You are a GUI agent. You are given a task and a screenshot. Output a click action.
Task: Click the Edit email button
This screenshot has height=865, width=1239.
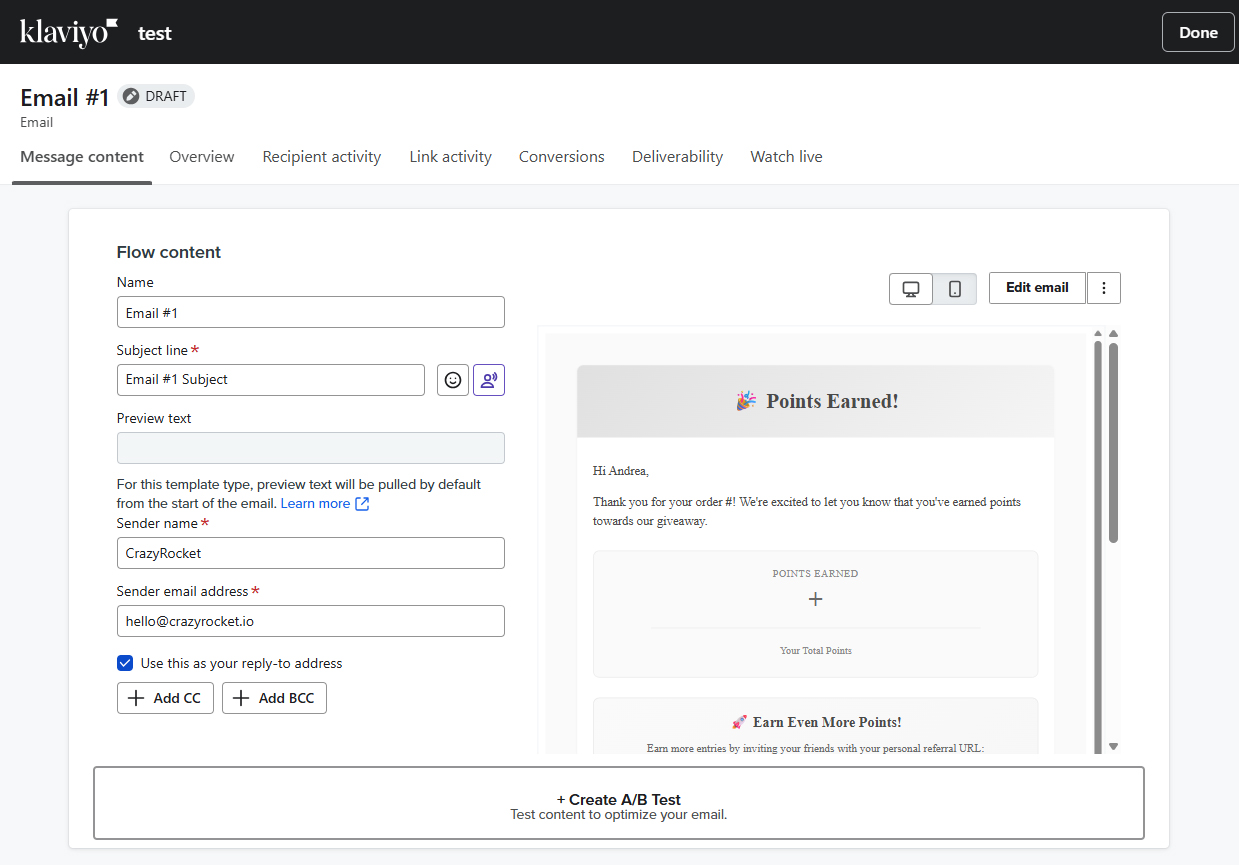[1037, 288]
